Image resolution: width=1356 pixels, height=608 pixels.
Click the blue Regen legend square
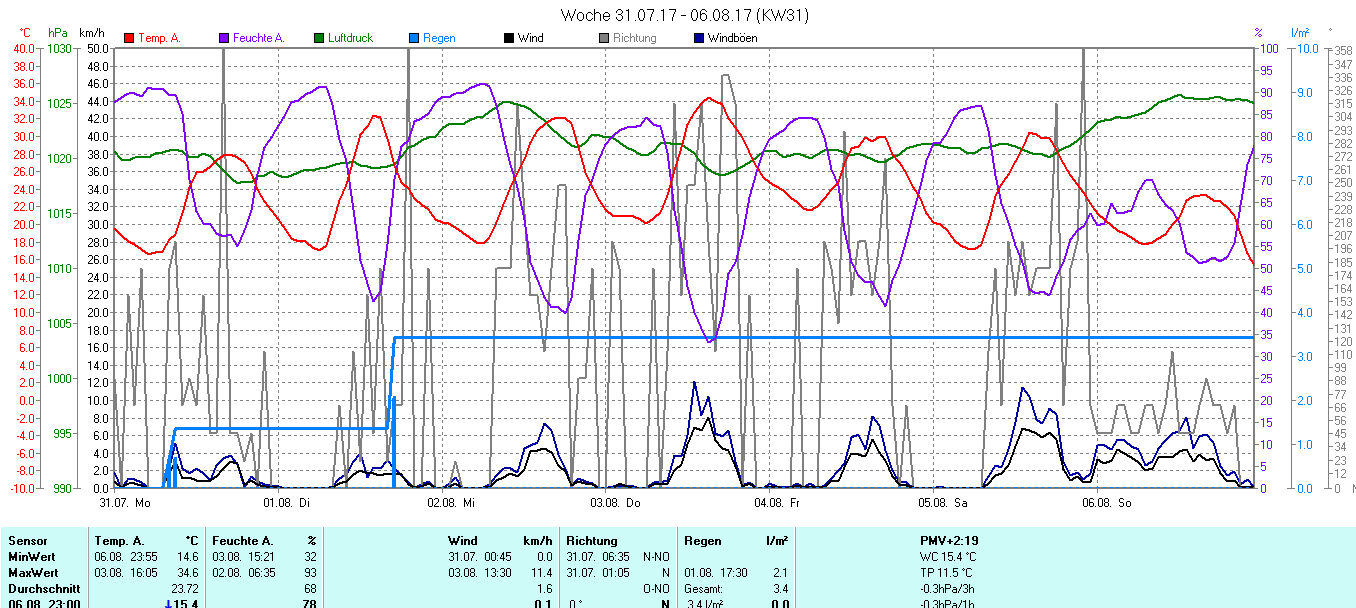pyautogui.click(x=414, y=39)
